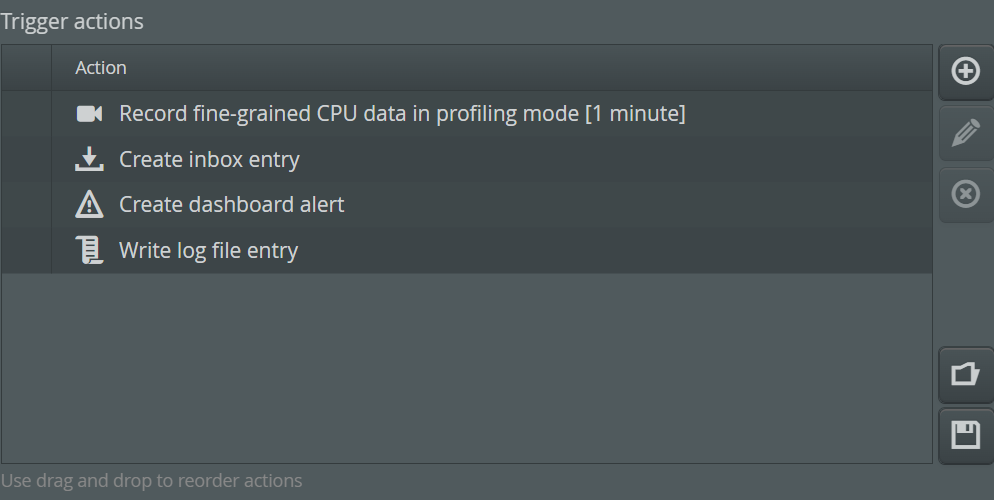Select the Record fine-grained CPU data row
The width and height of the screenshot is (994, 500).
point(402,114)
